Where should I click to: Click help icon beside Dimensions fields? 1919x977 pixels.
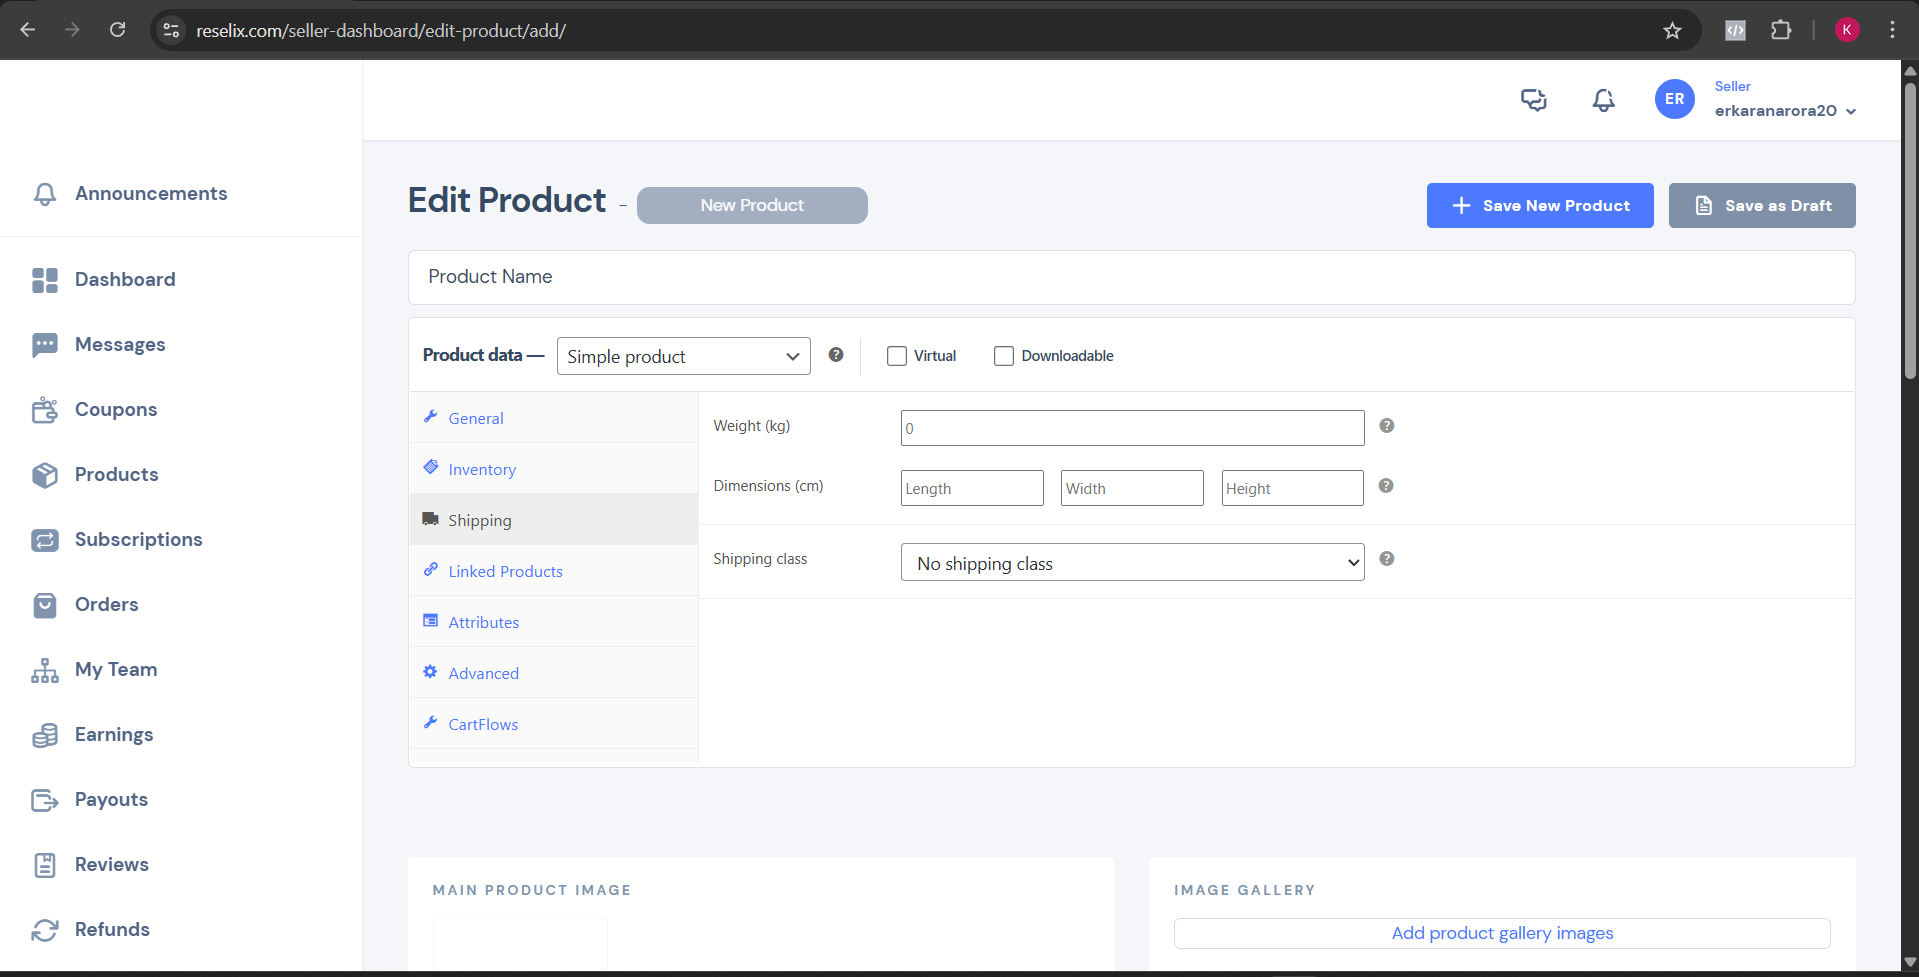1386,486
